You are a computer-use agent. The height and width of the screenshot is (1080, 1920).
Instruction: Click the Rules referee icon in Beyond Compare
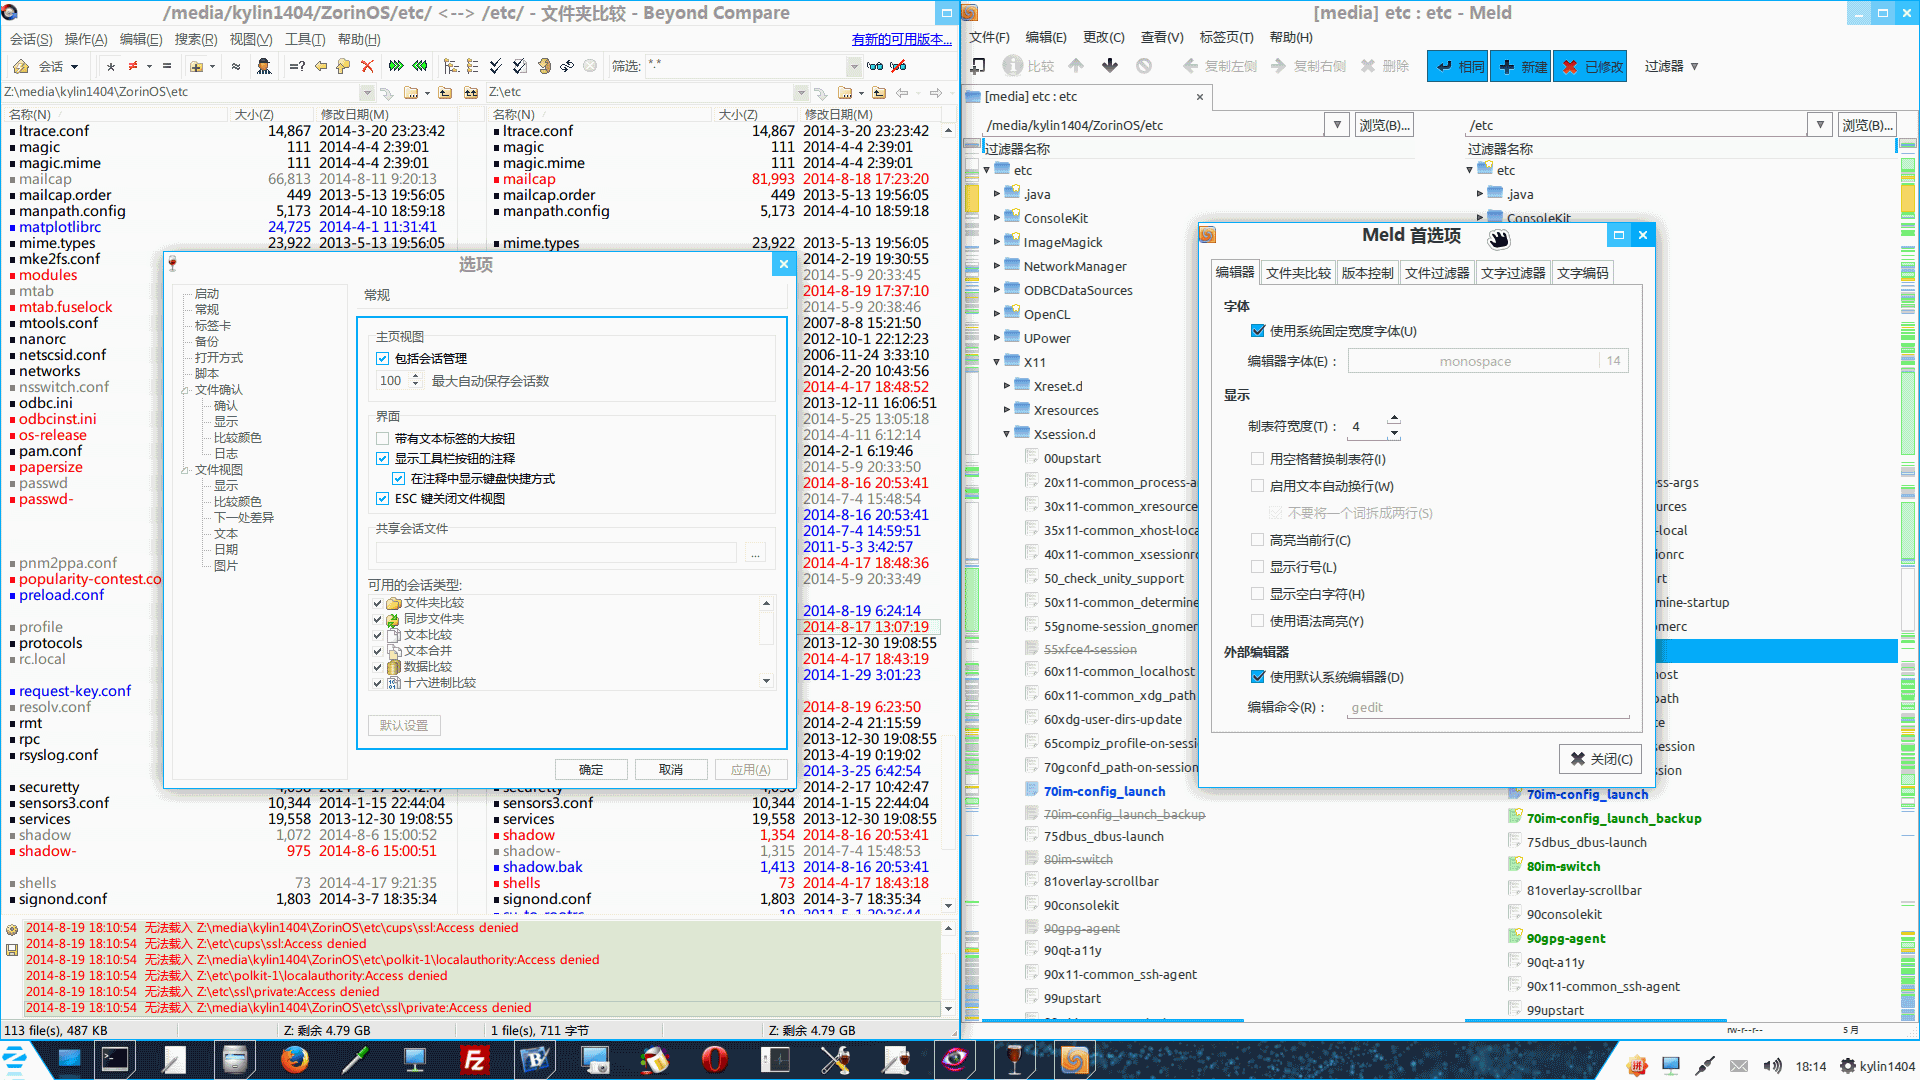[264, 66]
